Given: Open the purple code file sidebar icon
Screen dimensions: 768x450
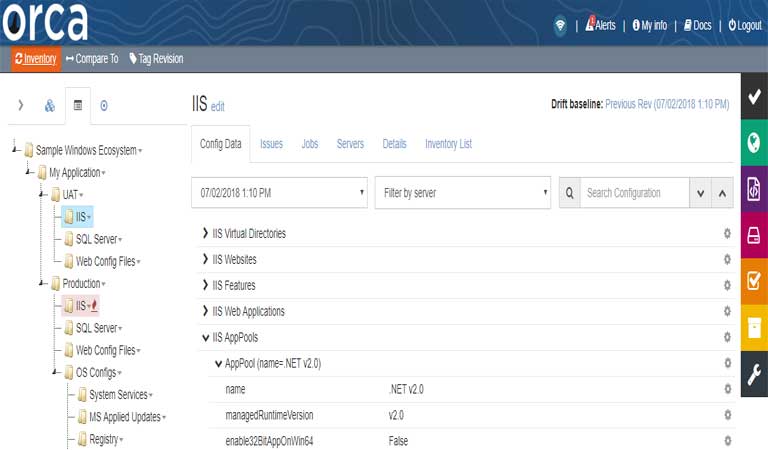Looking at the screenshot, I should [754, 189].
